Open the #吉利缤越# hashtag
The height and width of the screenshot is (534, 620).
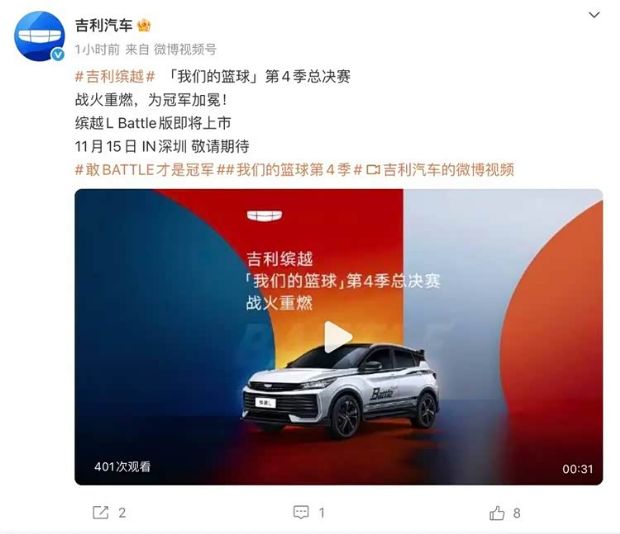tap(115, 77)
